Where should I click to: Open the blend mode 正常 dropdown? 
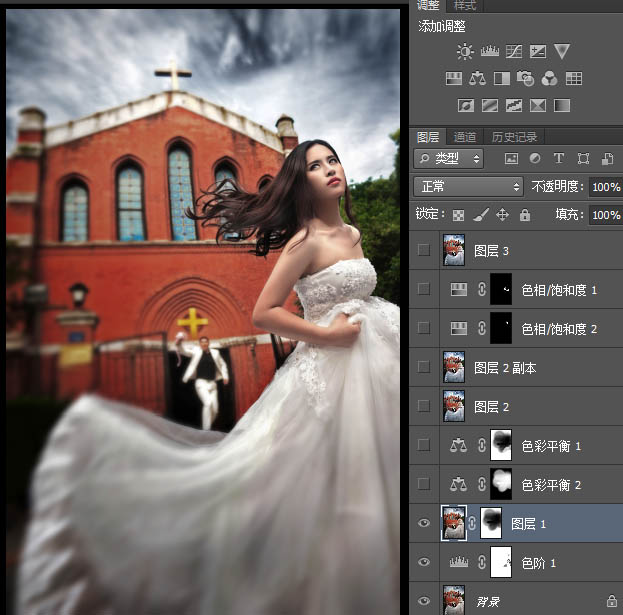tap(468, 187)
